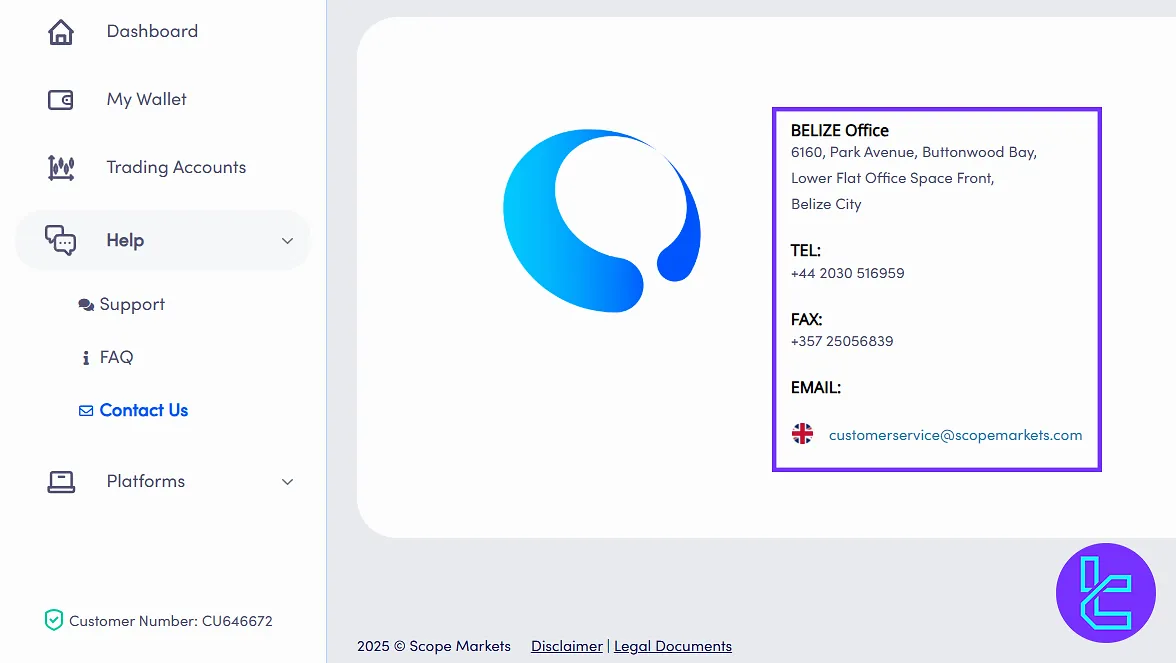Collapse the Help section using its chevron
This screenshot has width=1176, height=663.
[x=287, y=241]
